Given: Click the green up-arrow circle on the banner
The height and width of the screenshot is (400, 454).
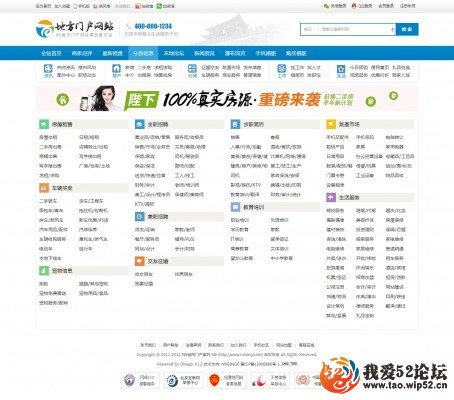Looking at the screenshot, I should click(63, 99).
